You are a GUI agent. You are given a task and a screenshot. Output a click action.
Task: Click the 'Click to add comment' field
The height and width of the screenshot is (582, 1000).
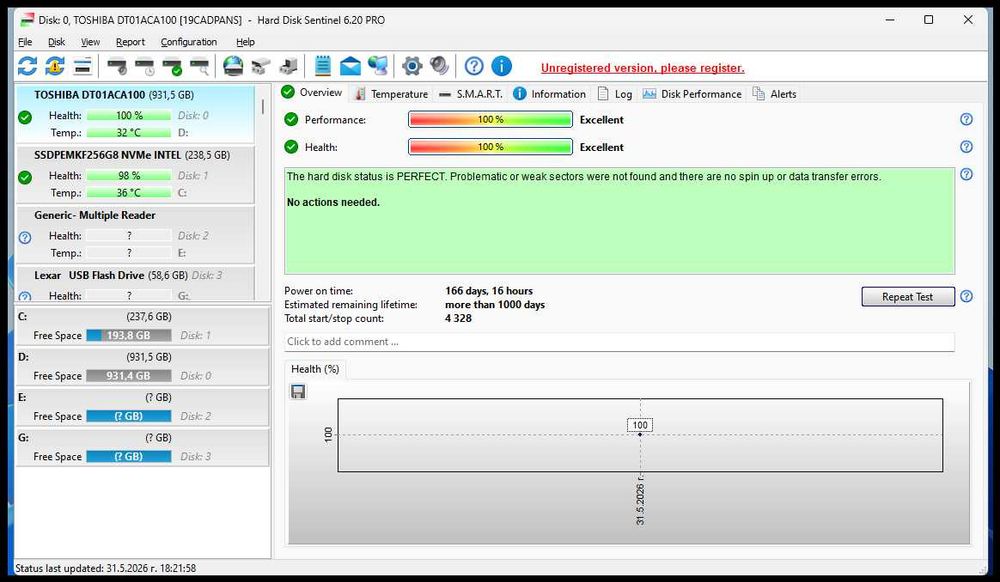pos(619,342)
